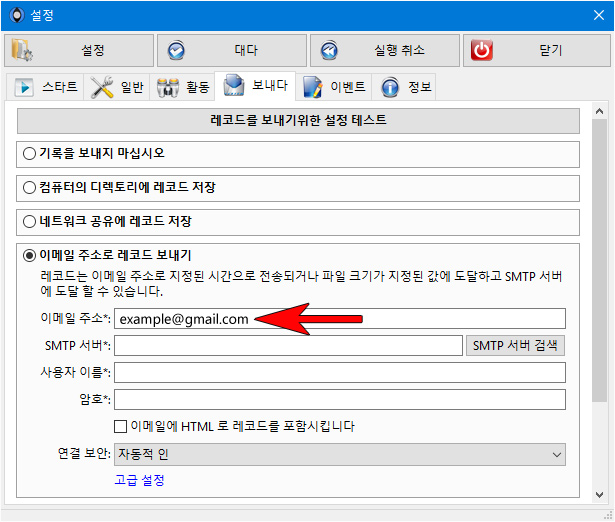Select 이메일 주소로 레코드 보내기 radio
Viewport: 615px width, 522px height.
(x=29, y=256)
